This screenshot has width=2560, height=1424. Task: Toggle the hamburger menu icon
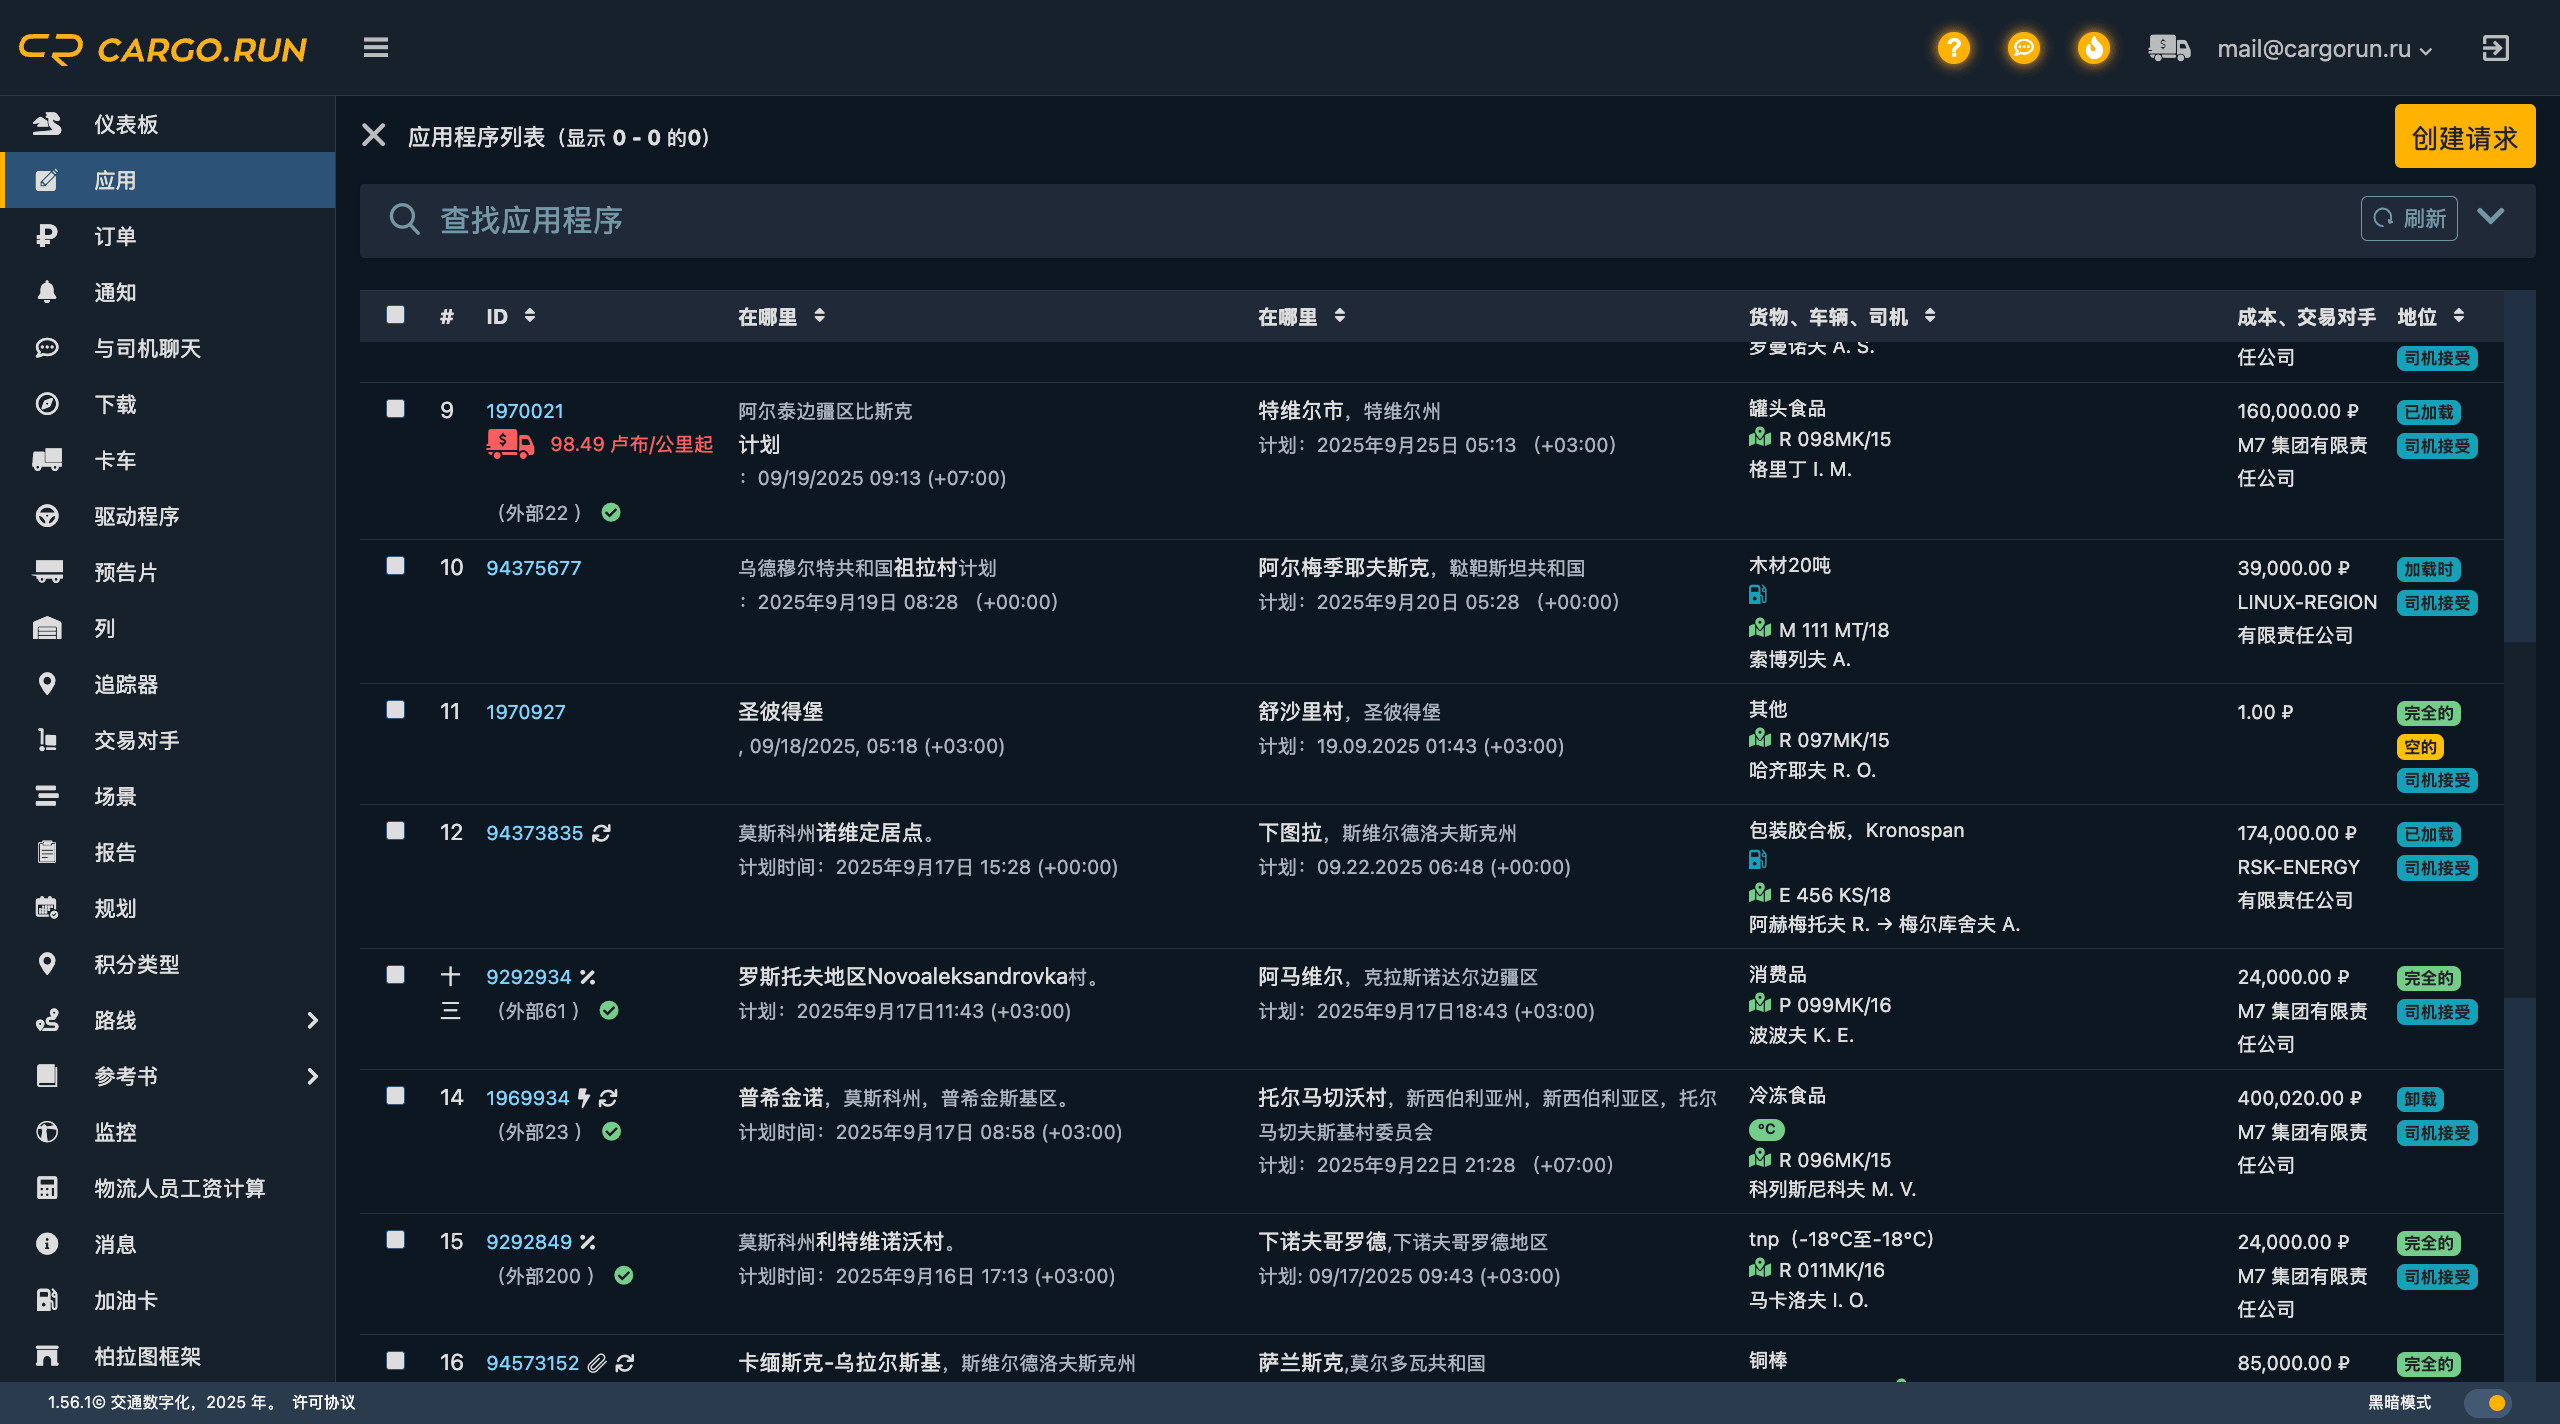(x=376, y=48)
